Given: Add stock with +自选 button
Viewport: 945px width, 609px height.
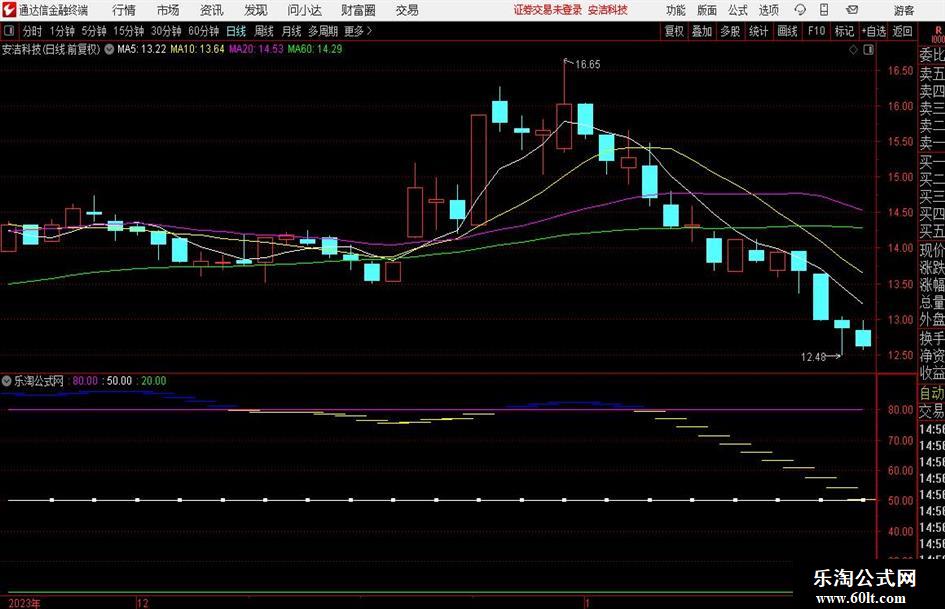Looking at the screenshot, I should click(x=874, y=31).
